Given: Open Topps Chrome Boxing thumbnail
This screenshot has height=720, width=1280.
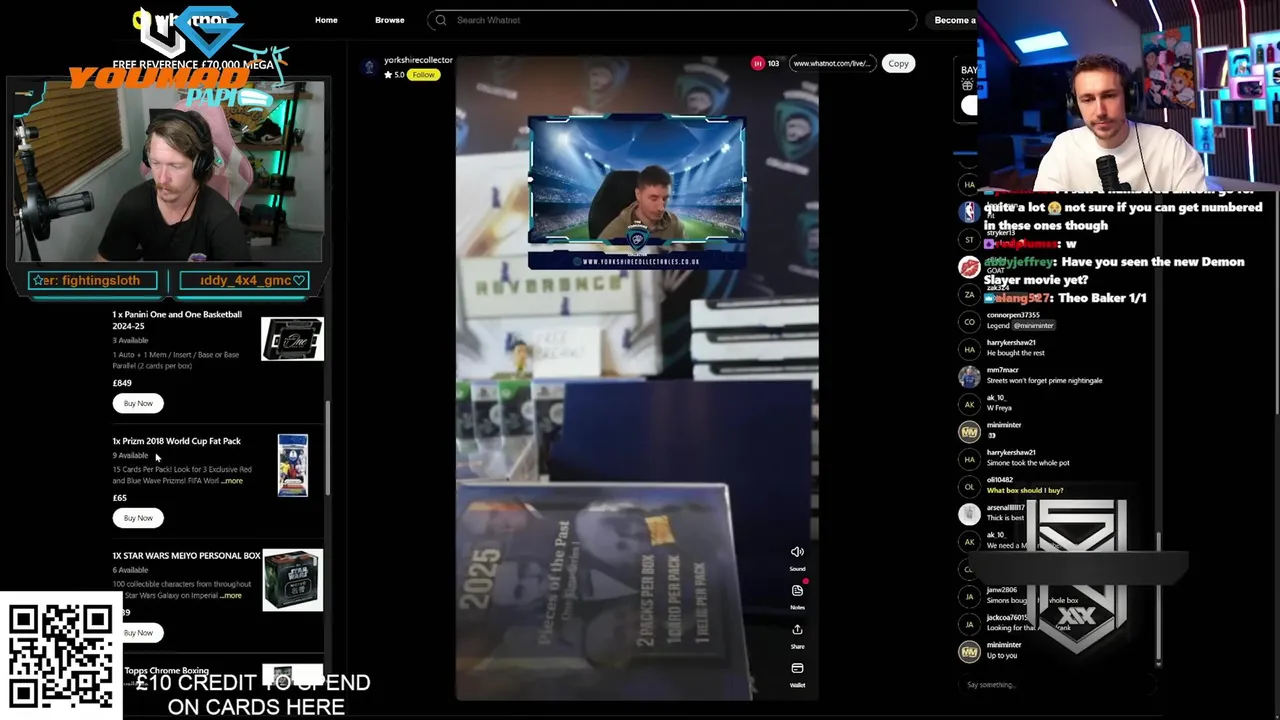Looking at the screenshot, I should pos(293,675).
